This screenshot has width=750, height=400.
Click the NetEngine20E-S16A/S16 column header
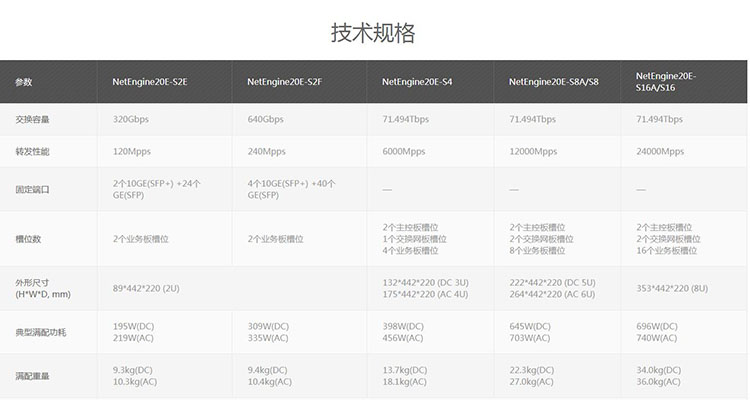point(667,82)
